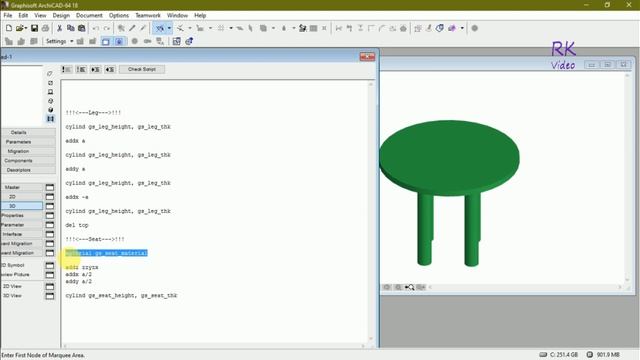Toggle the highlighted floor plan window icon
Screen dimensions: 640x360
tap(106, 41)
